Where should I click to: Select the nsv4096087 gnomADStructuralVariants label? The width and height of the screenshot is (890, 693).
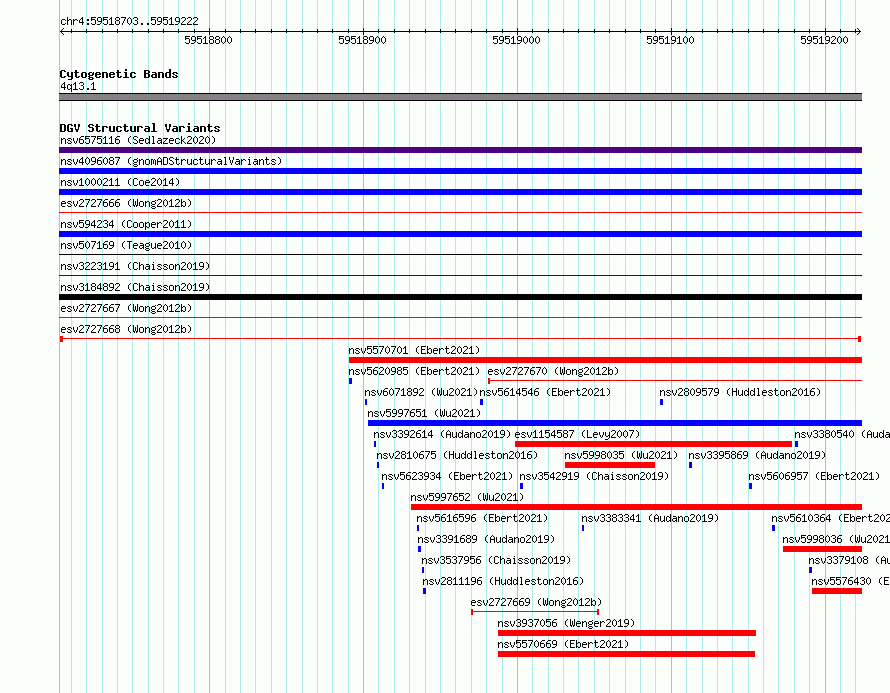(x=171, y=161)
